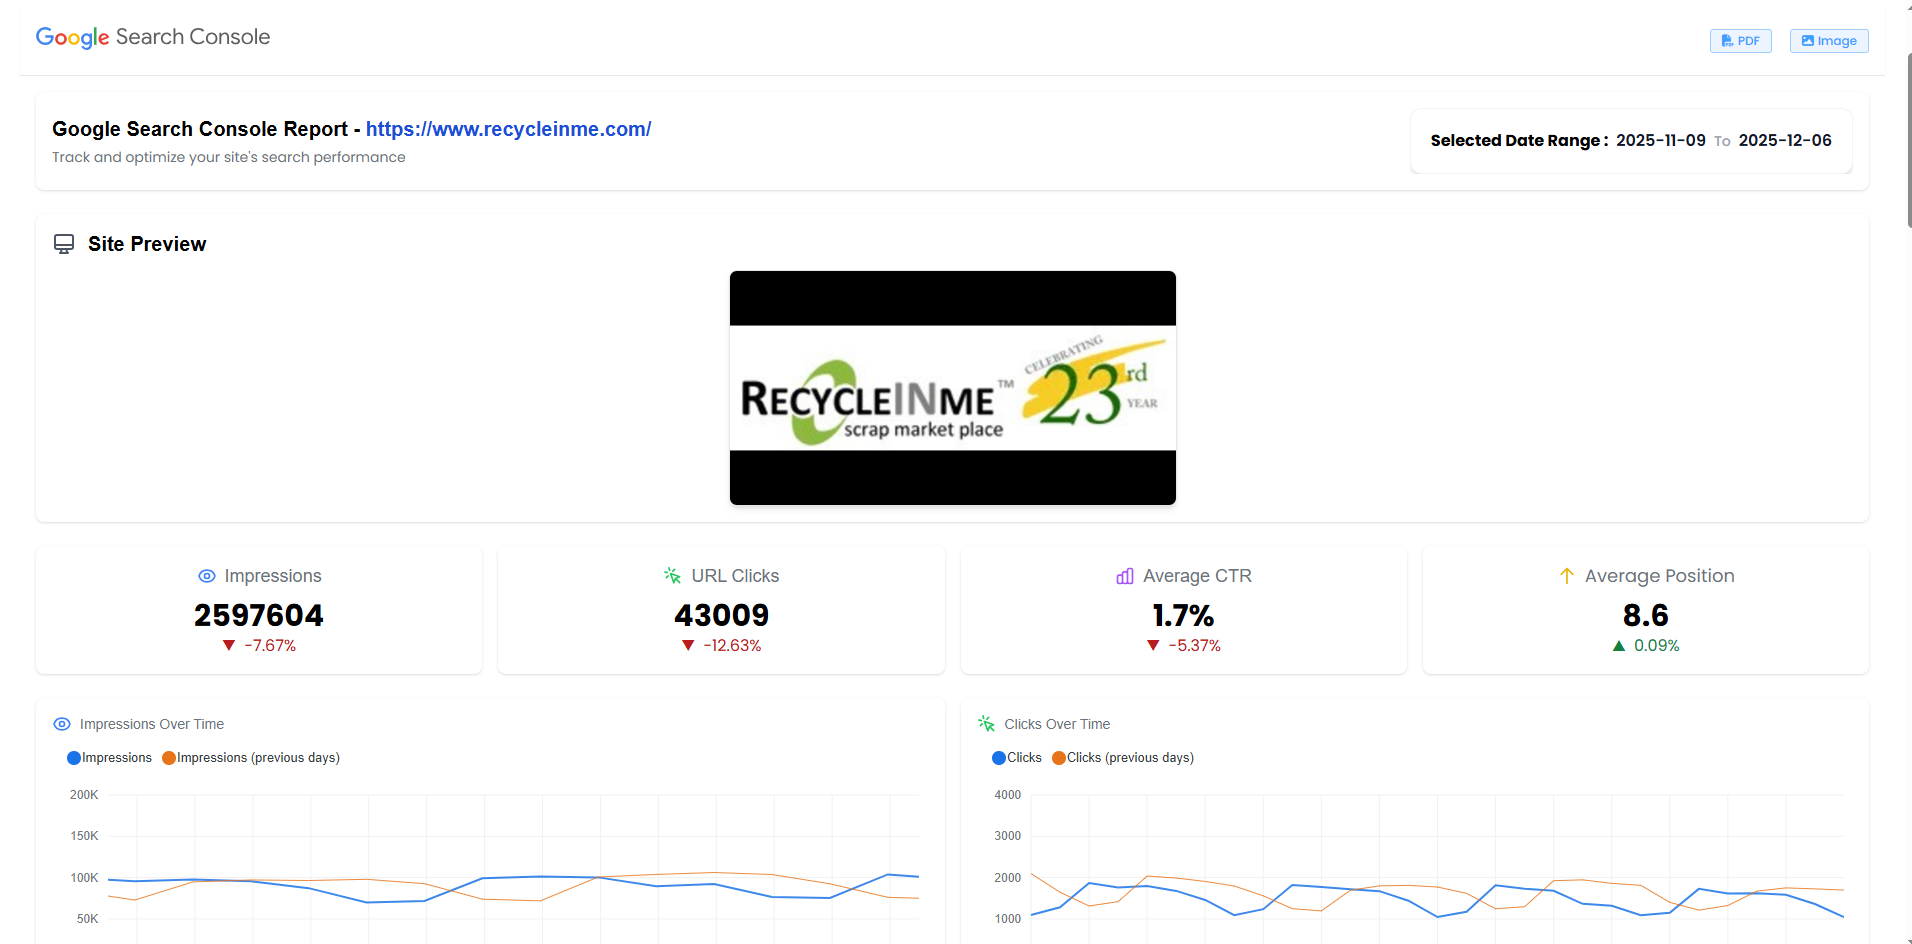This screenshot has height=944, width=1912.
Task: Click the click icon on Clicks Over Time chart
Action: (x=985, y=723)
